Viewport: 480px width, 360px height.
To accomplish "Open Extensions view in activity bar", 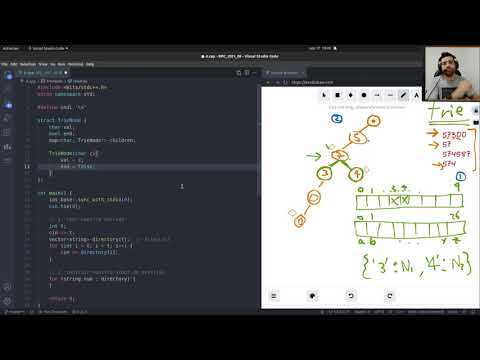I will [x=7, y=132].
